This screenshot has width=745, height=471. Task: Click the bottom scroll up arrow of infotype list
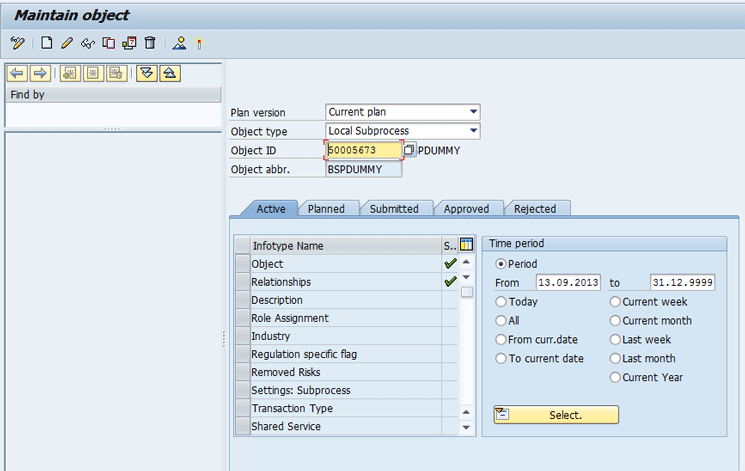[x=467, y=412]
